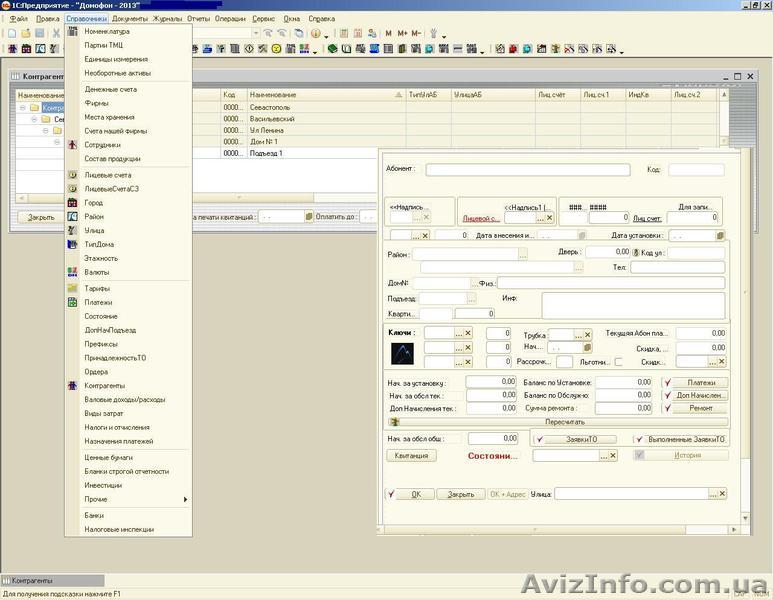Open the Лицевые счета catalog icon
Image resolution: width=773 pixels, height=600 pixels.
tap(71, 175)
